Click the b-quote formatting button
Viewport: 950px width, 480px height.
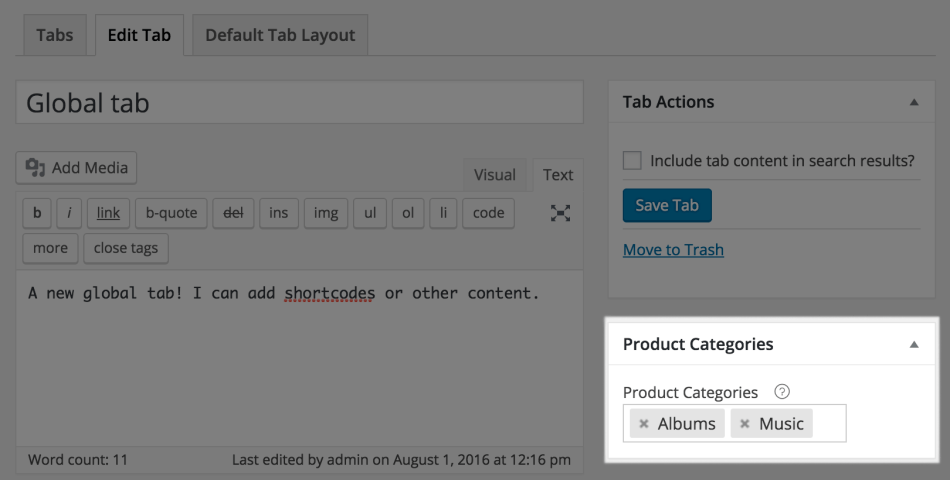171,213
